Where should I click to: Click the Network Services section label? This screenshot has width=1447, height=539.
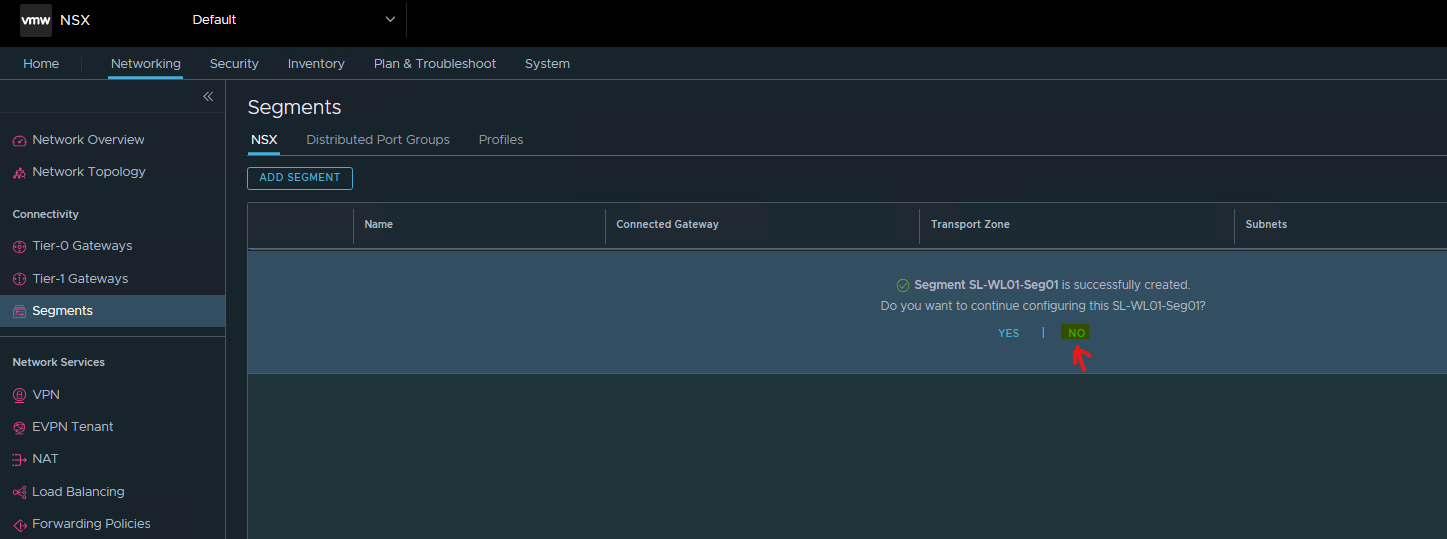(x=58, y=362)
